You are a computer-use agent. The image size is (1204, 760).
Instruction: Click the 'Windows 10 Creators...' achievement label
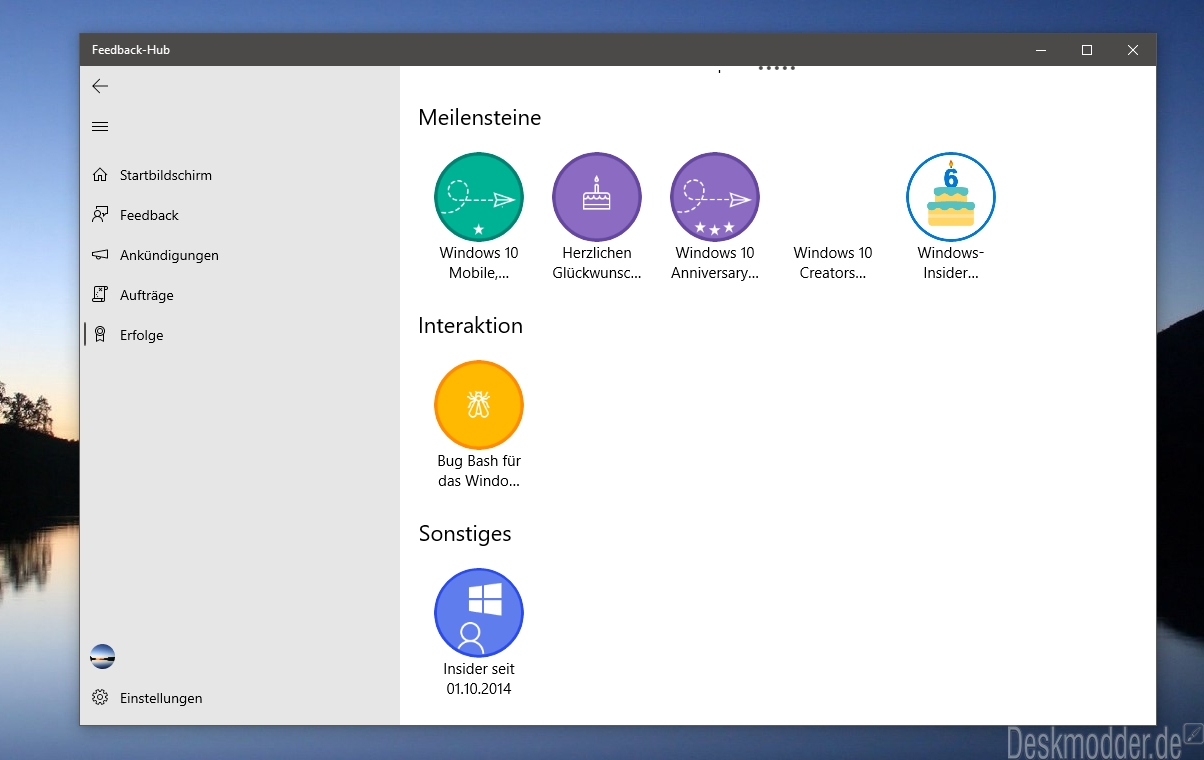point(833,263)
